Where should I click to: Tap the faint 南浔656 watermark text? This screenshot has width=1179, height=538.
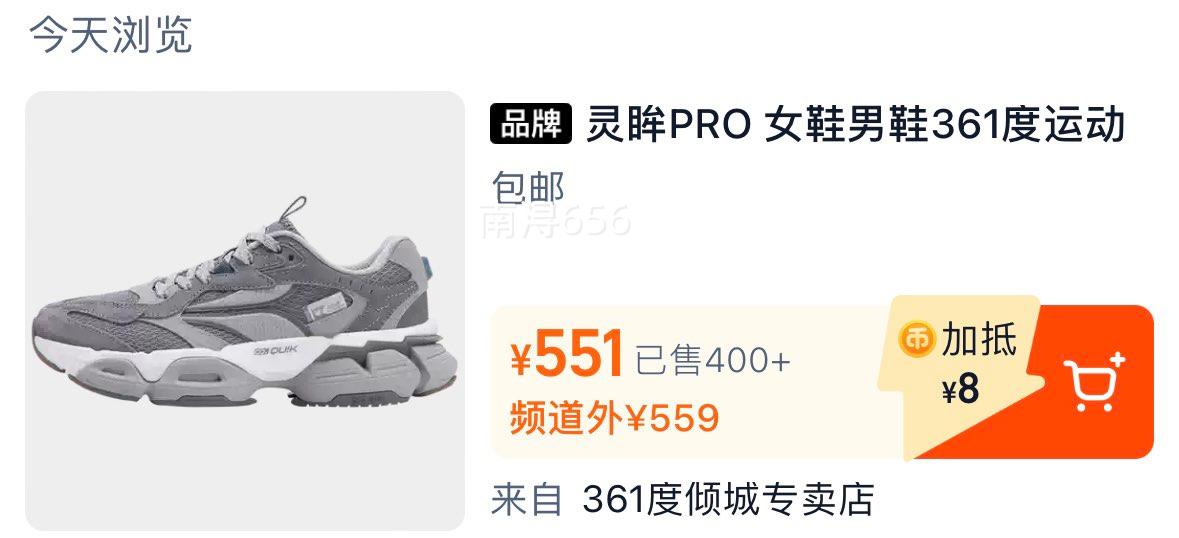556,221
